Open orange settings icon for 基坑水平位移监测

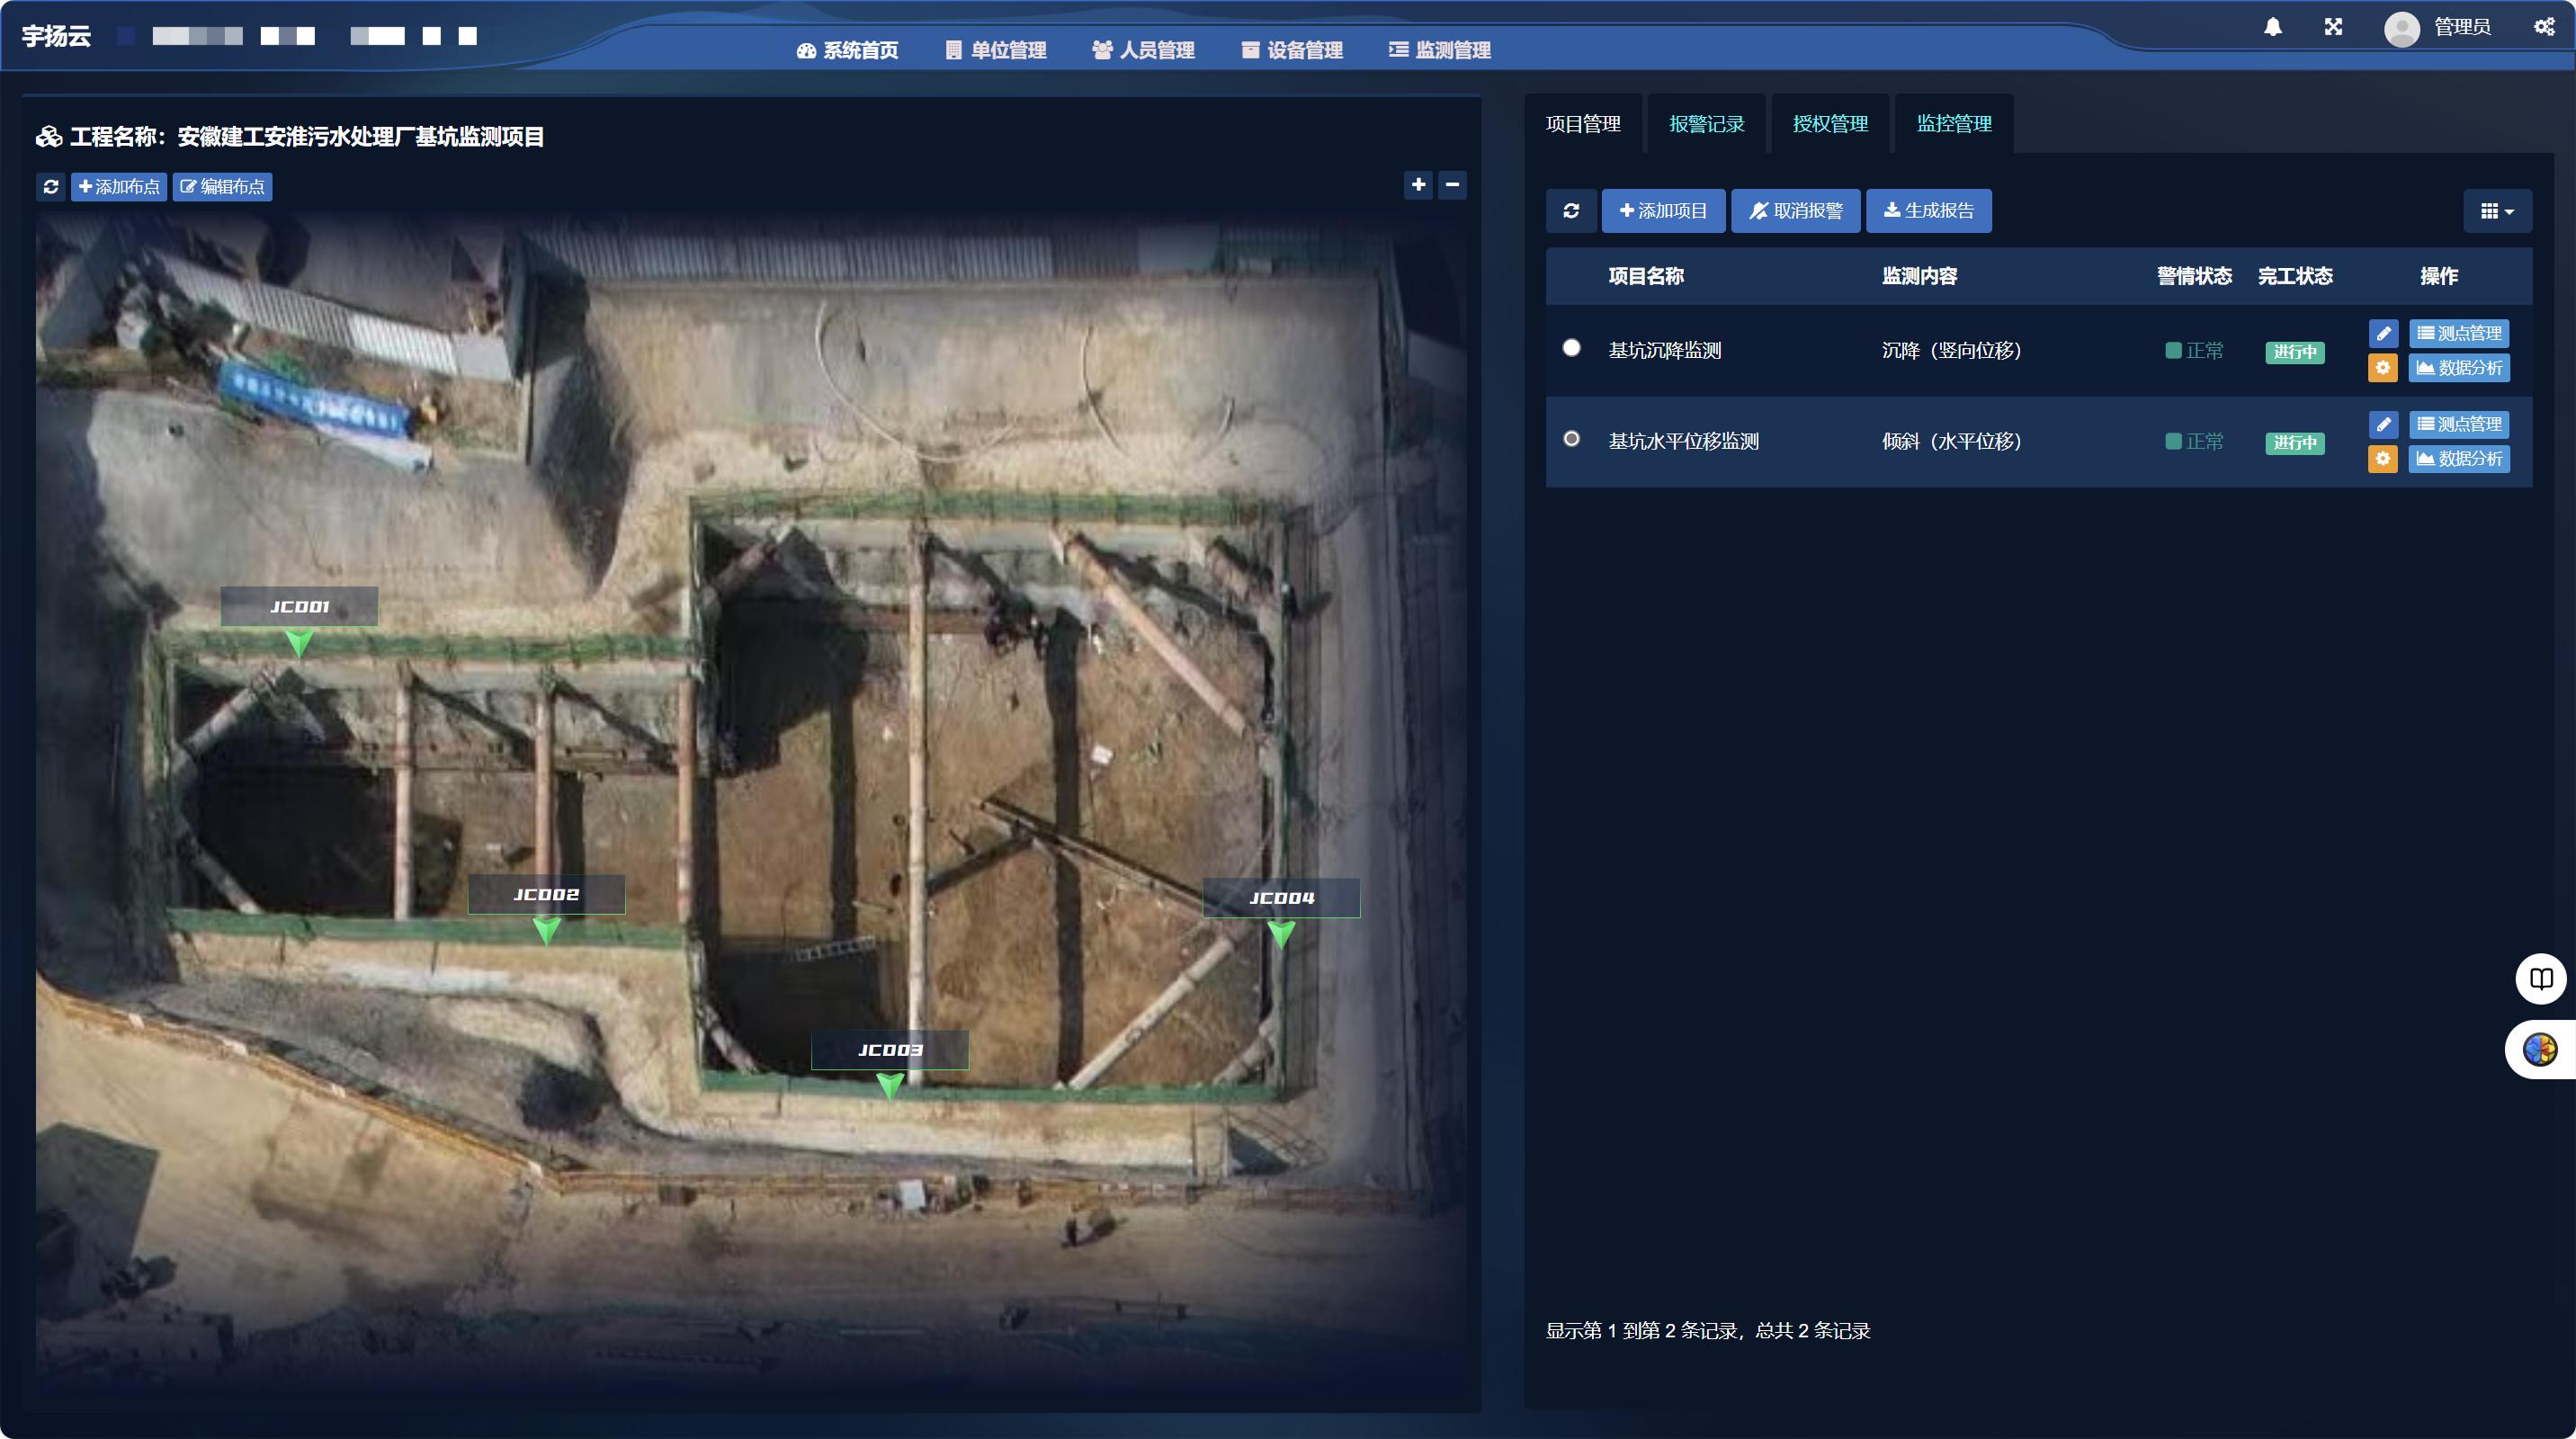click(x=2383, y=459)
